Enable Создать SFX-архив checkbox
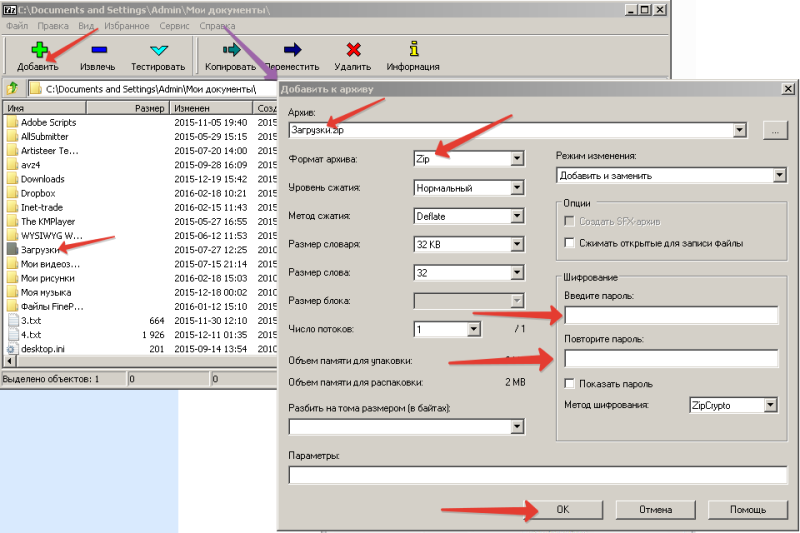Screen dimensions: 800x533 tap(570, 221)
